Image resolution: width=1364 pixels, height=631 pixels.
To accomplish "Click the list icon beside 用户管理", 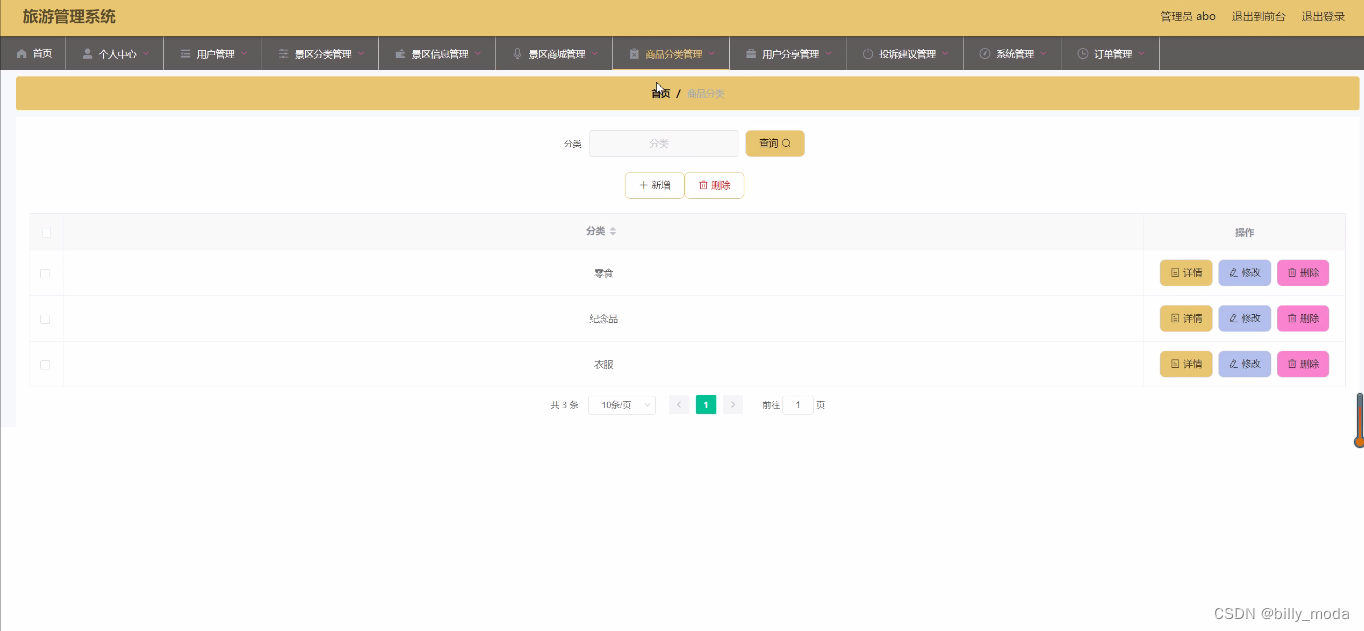I will [185, 54].
